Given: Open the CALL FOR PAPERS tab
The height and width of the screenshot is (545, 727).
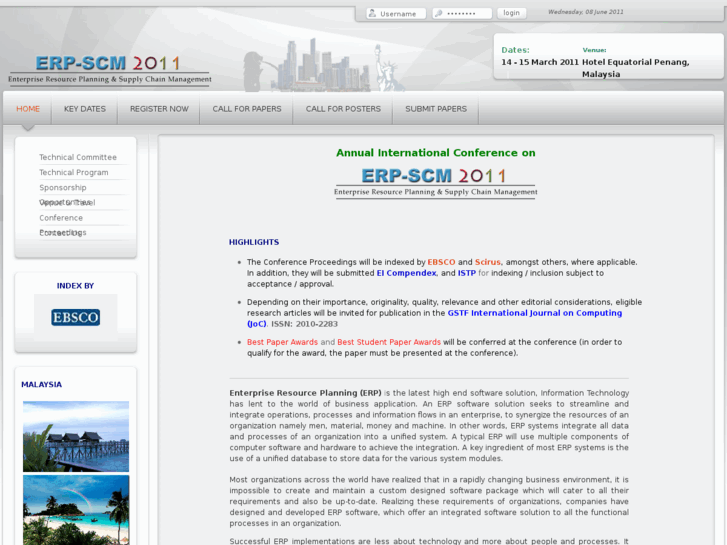Looking at the screenshot, I should pos(247,109).
